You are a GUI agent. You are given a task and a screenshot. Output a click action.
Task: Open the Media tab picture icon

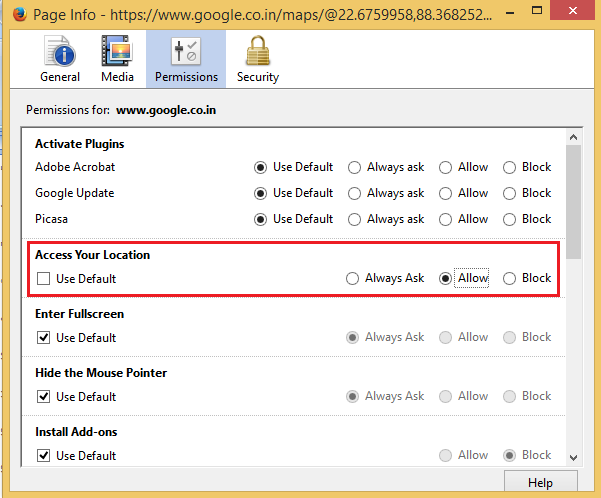pos(117,51)
